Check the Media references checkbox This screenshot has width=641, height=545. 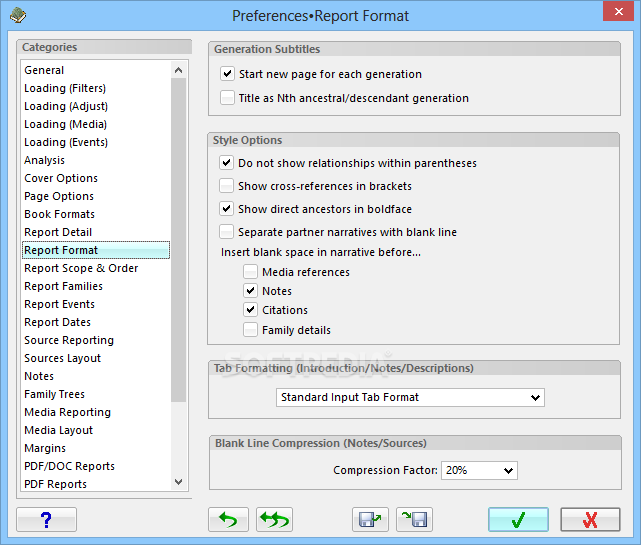click(251, 271)
